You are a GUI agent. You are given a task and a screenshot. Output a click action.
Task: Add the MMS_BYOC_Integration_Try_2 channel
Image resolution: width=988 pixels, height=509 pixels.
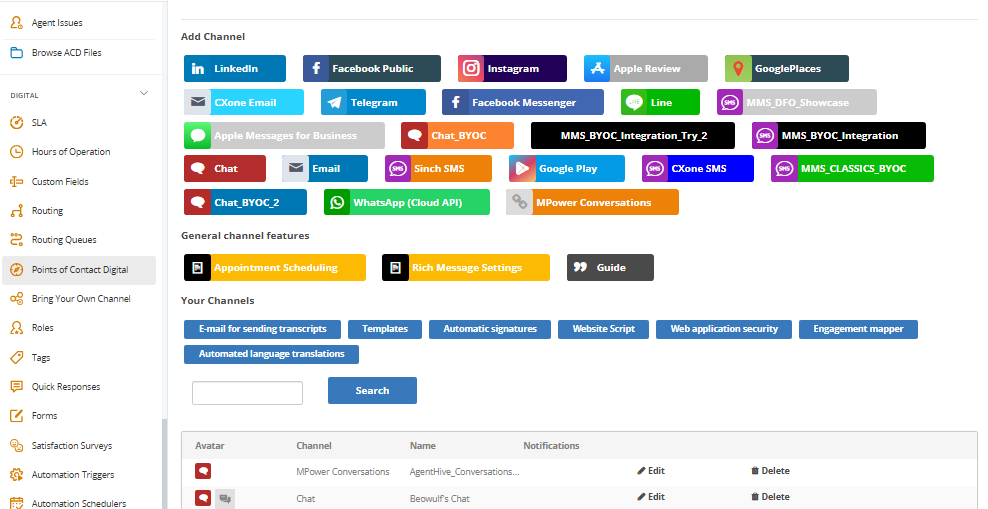[x=633, y=135]
